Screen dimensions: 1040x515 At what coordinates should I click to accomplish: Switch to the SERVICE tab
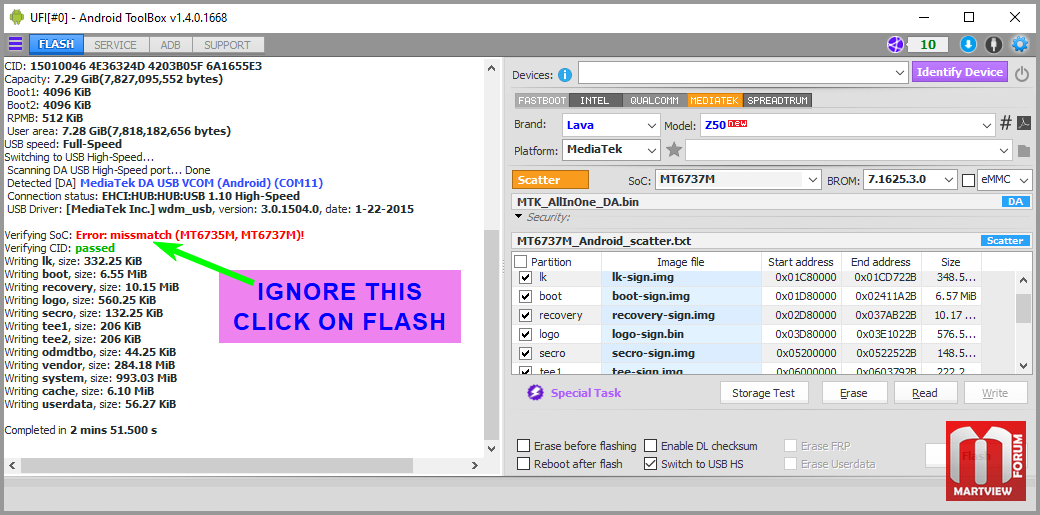pos(115,45)
